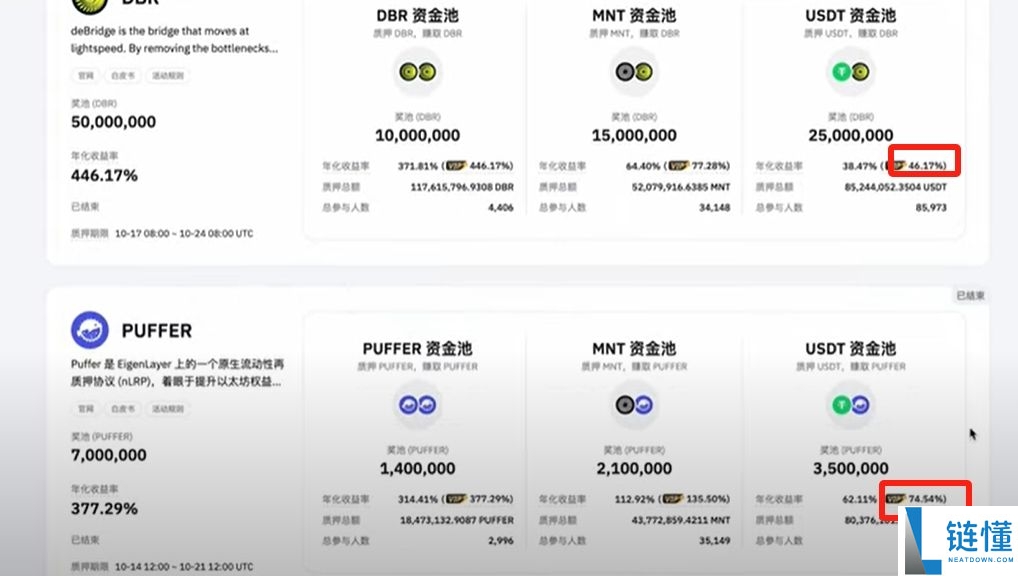
Task: Click VIP badge beside 446.17% in DBR pool
Action: point(456,166)
